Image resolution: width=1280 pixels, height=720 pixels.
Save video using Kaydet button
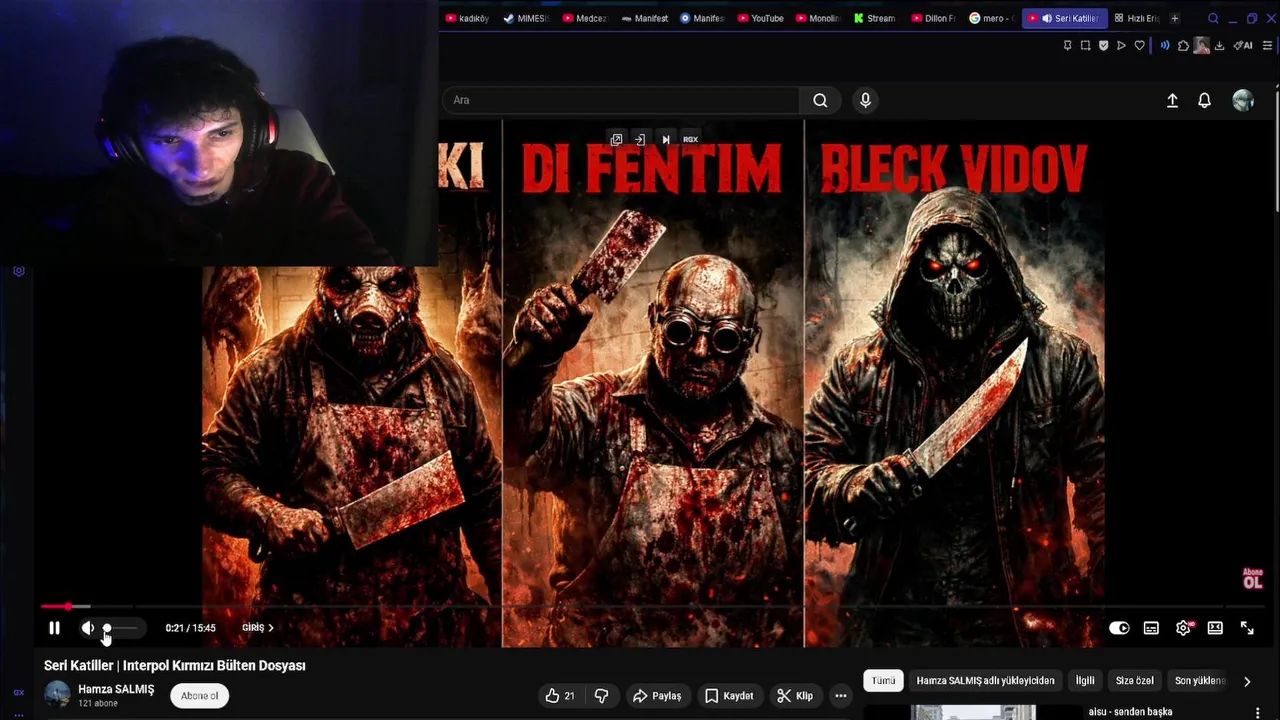pos(729,696)
